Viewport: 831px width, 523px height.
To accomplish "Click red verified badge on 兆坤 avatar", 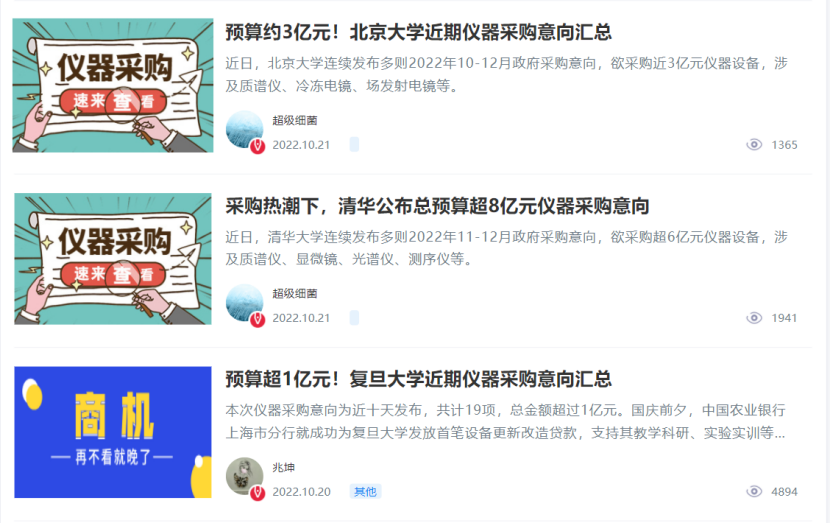I will [x=258, y=493].
